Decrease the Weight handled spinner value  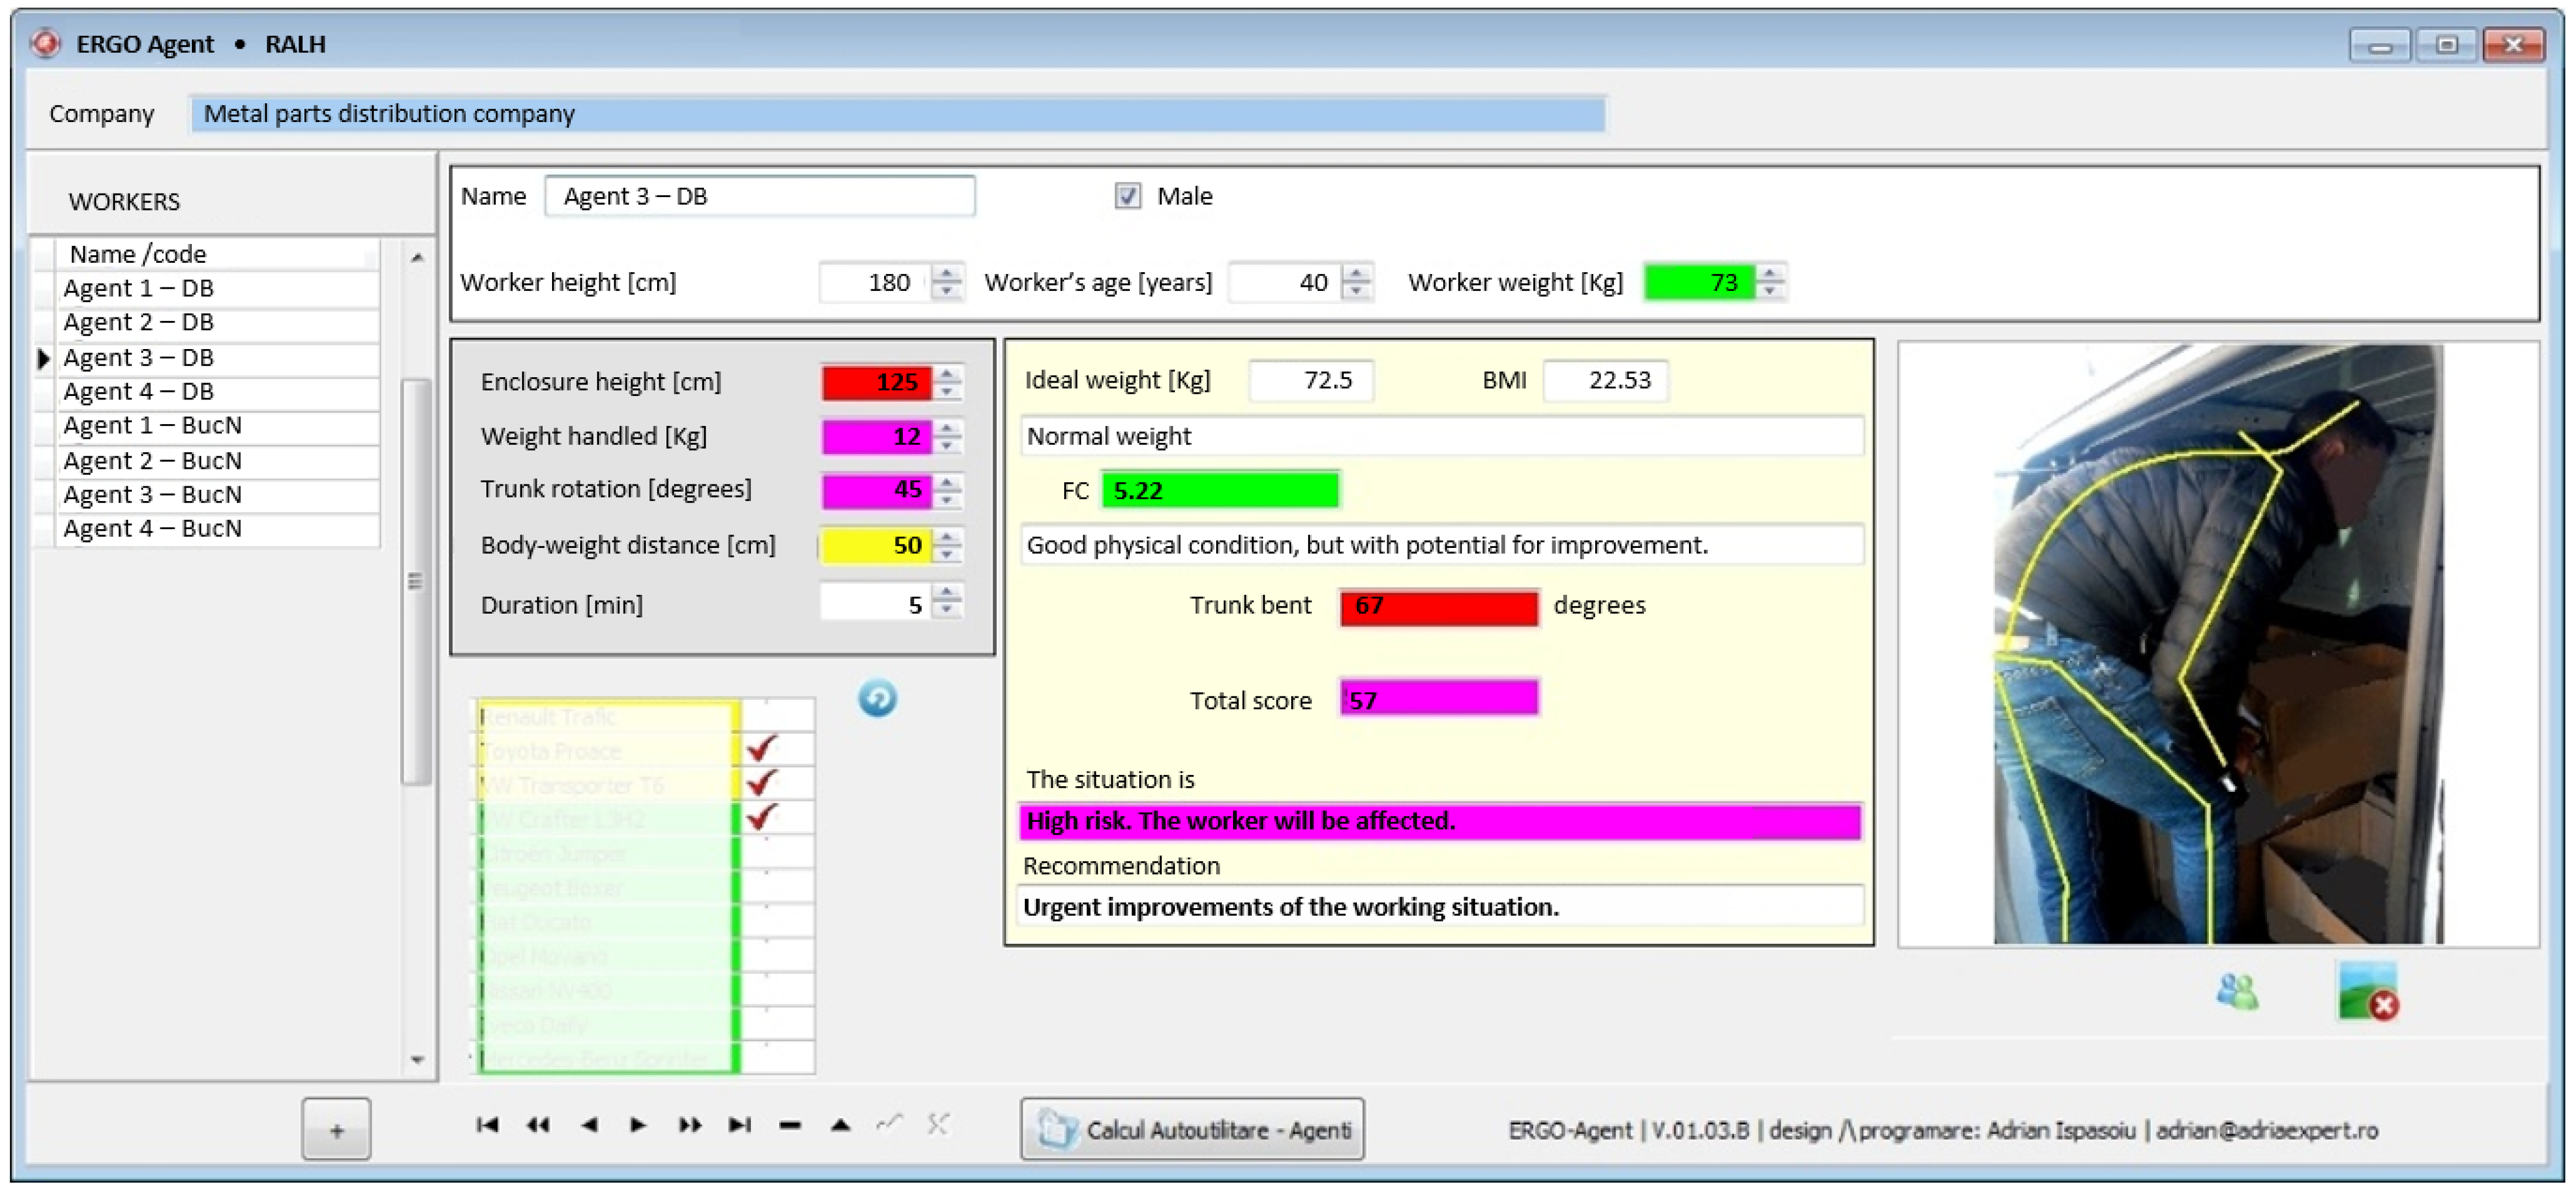click(948, 444)
